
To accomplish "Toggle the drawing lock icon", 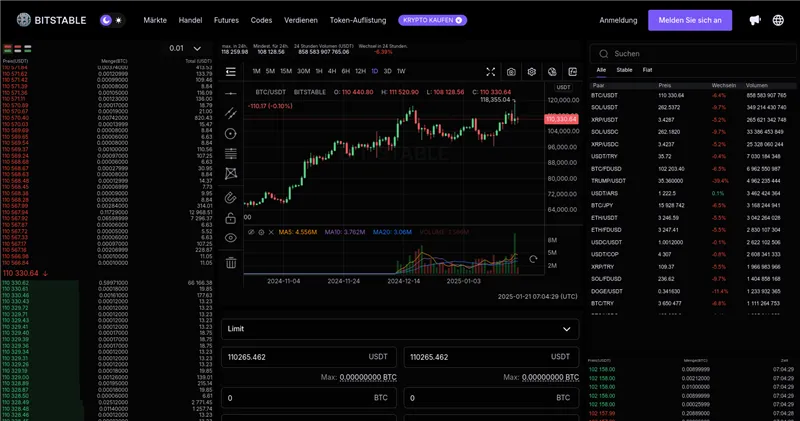I will 231,217.
